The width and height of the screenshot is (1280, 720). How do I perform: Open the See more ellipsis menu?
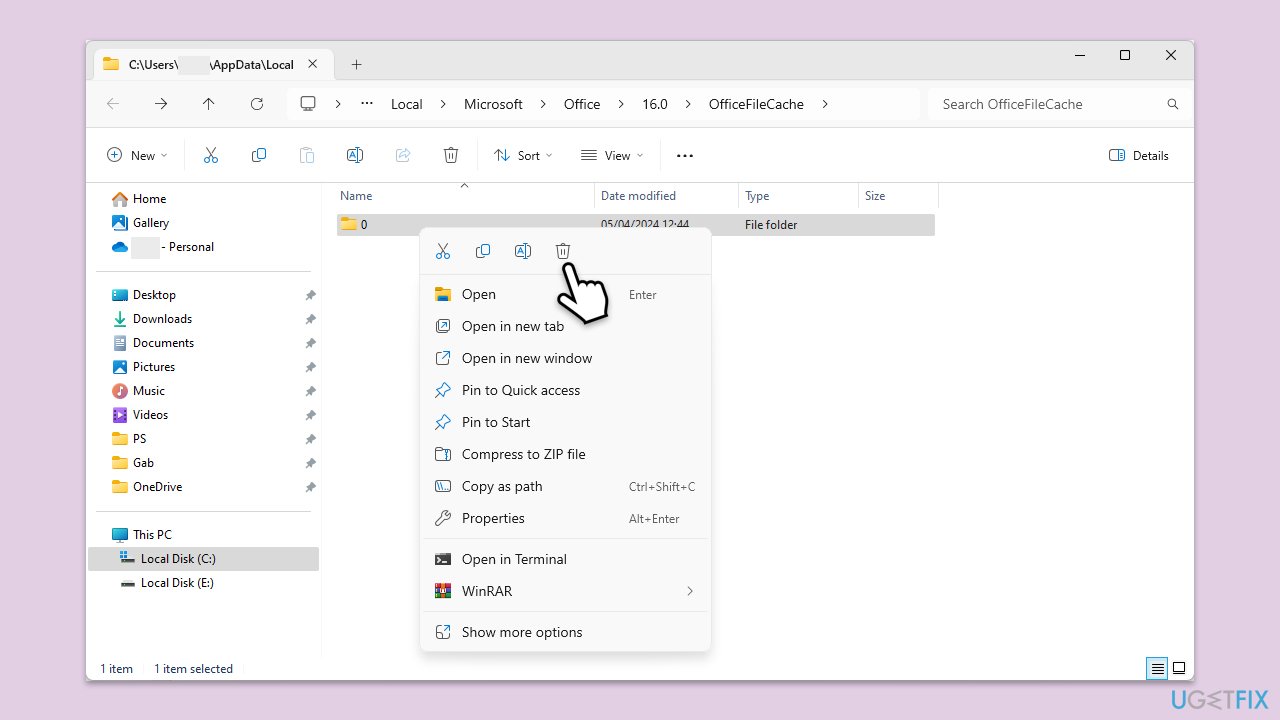pos(685,155)
